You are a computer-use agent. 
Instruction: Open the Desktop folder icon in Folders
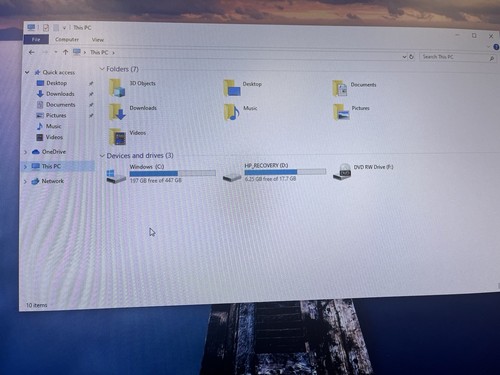(x=232, y=88)
